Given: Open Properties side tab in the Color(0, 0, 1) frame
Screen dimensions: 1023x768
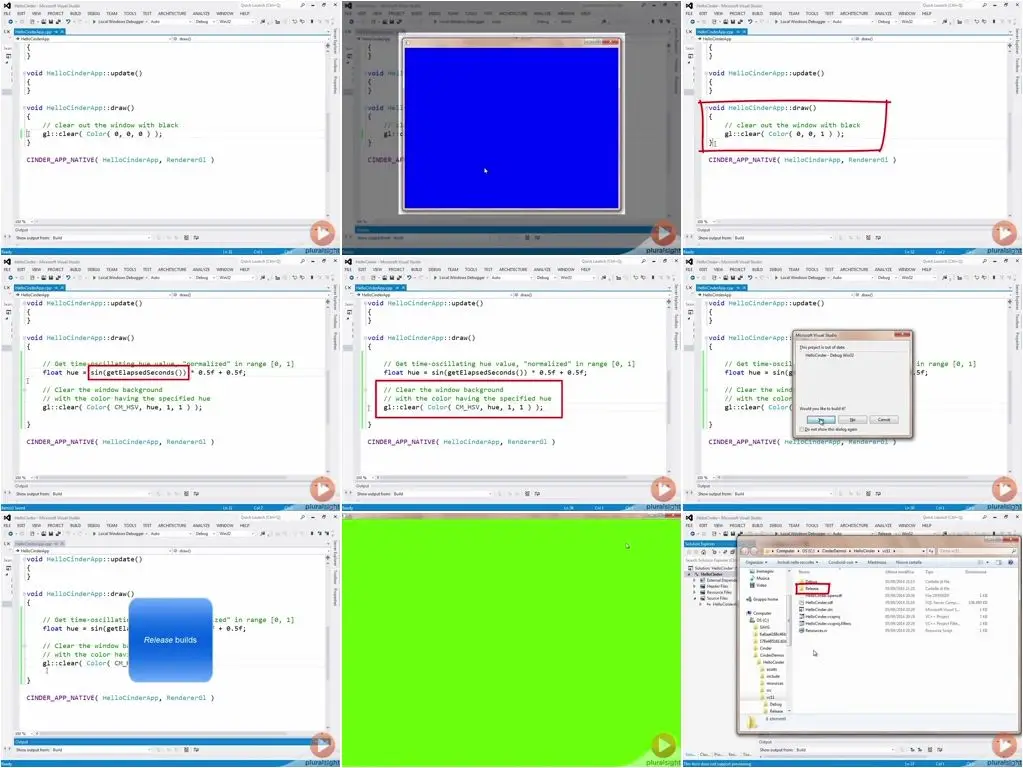Looking at the screenshot, I should coord(1017,85).
